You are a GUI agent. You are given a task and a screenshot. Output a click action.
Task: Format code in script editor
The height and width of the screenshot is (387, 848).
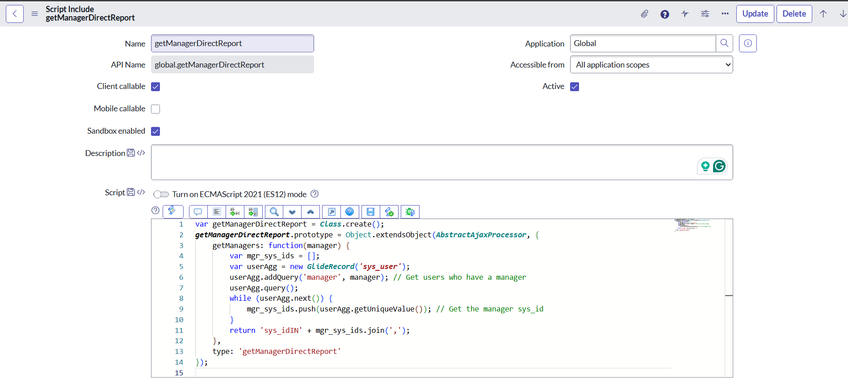point(217,211)
